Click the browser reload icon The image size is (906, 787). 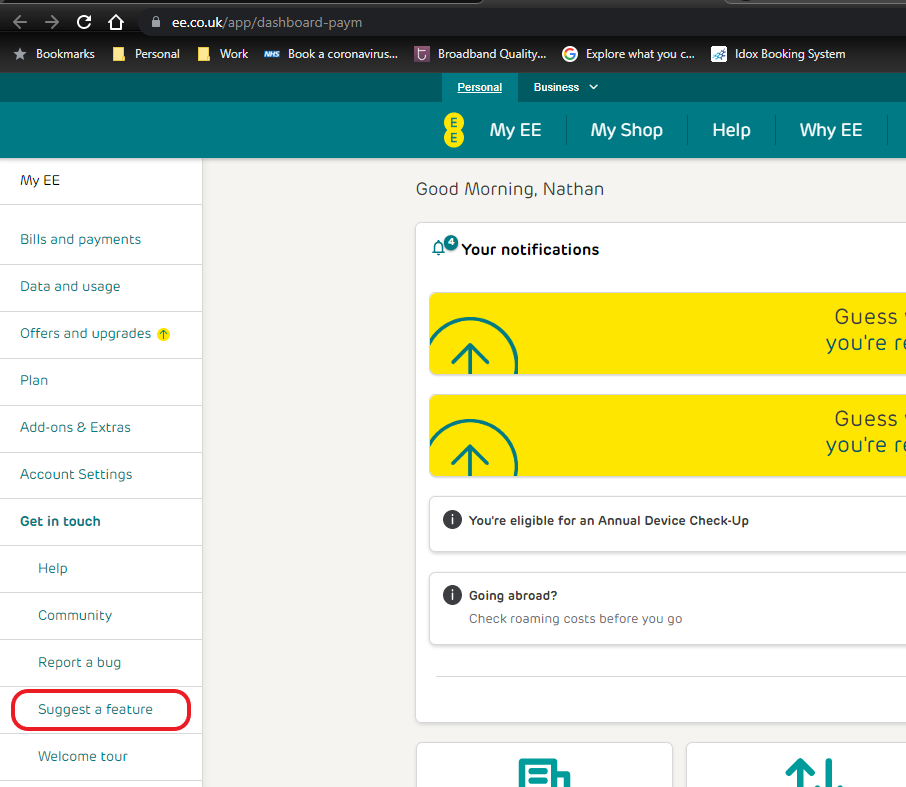tap(84, 21)
